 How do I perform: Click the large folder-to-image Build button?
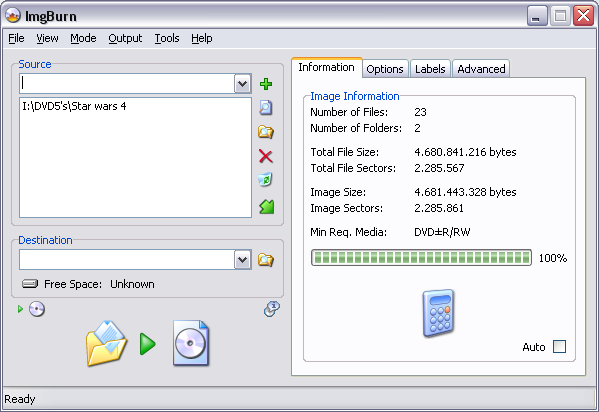pos(106,343)
